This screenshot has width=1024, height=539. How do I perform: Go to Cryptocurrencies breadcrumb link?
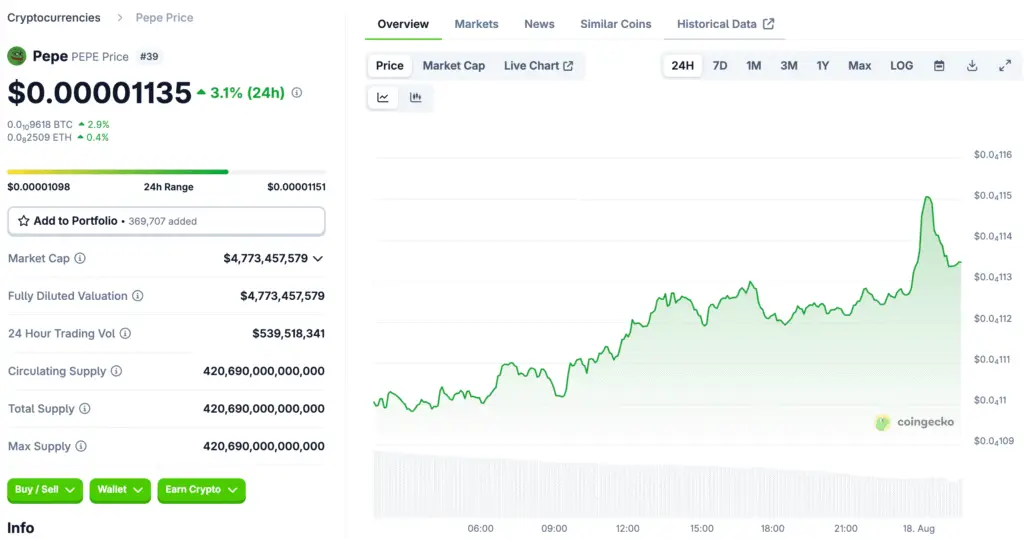point(54,18)
